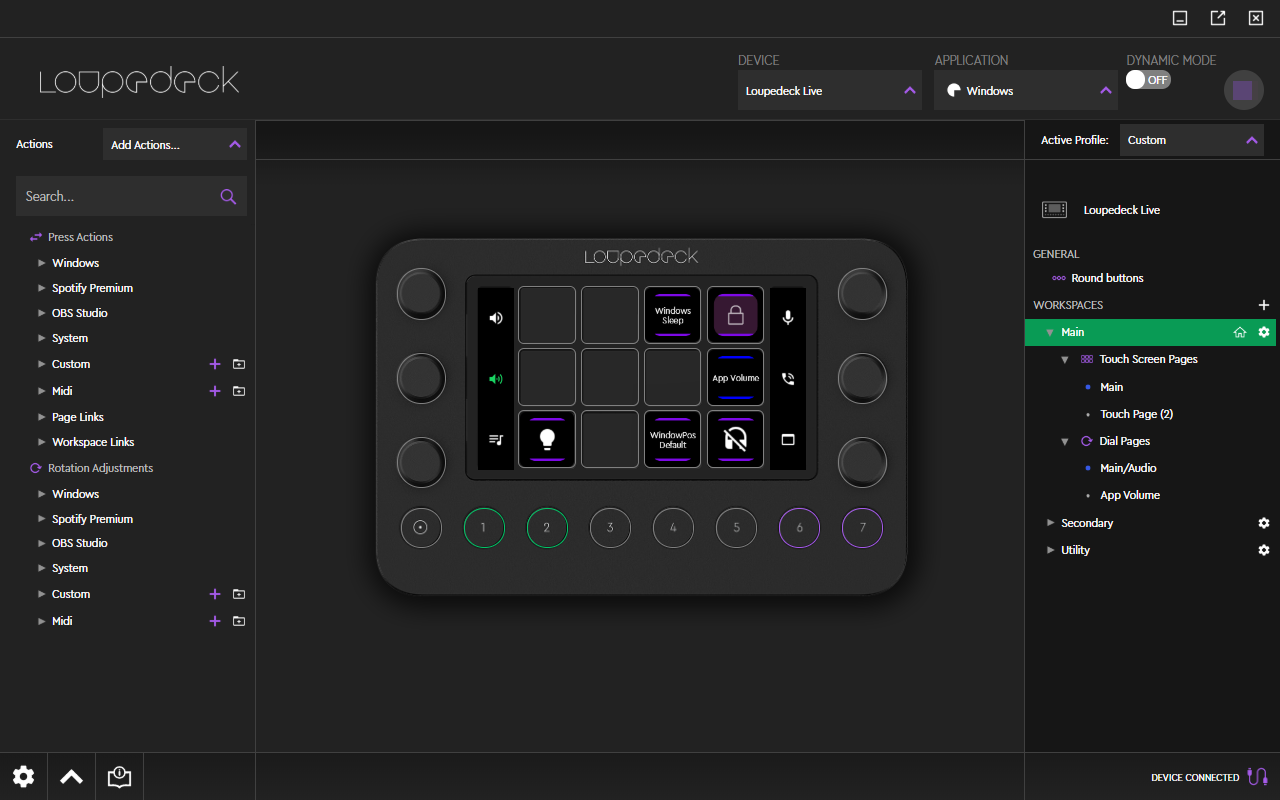Select App Volume dial page
1280x800 pixels.
(x=1130, y=495)
